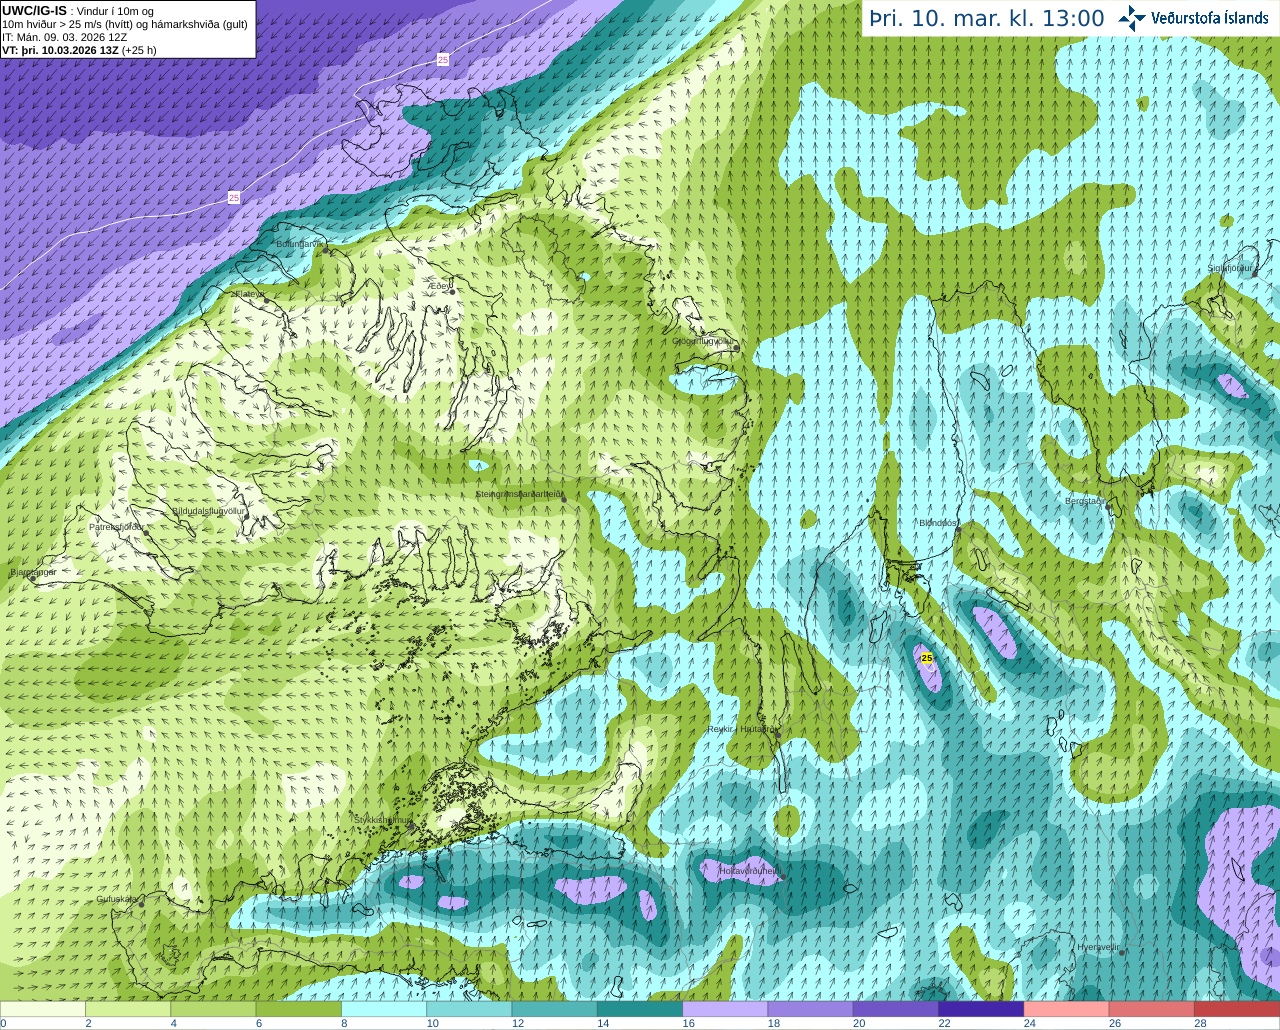Click the 25 contour label near Bolungarvík
Viewport: 1280px width, 1030px height.
(x=234, y=198)
